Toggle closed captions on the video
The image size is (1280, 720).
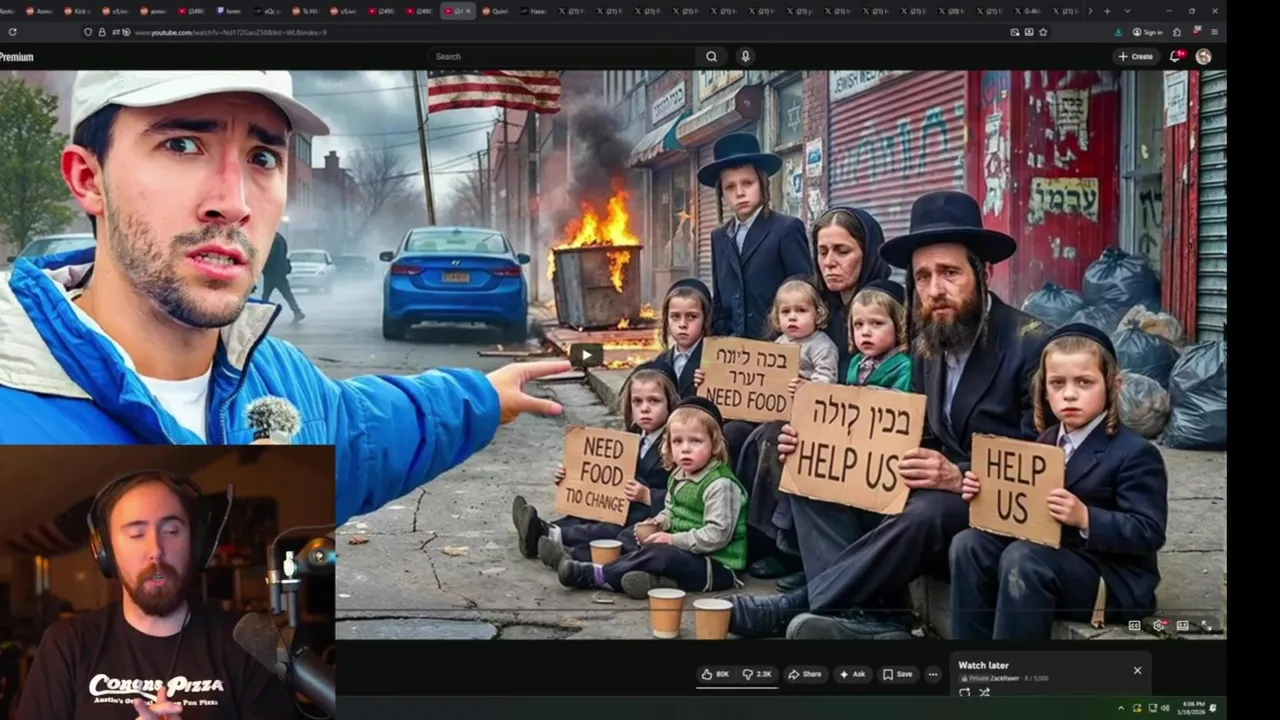click(x=1134, y=625)
